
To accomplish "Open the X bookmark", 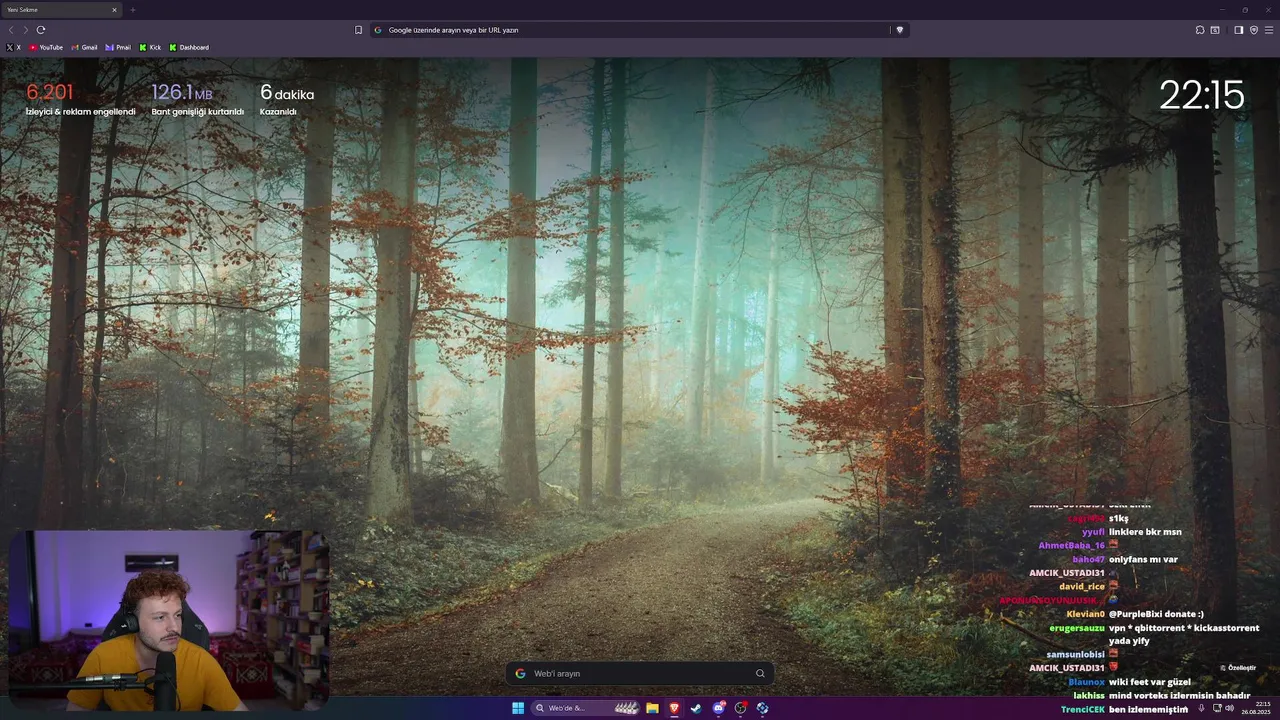I will point(13,47).
